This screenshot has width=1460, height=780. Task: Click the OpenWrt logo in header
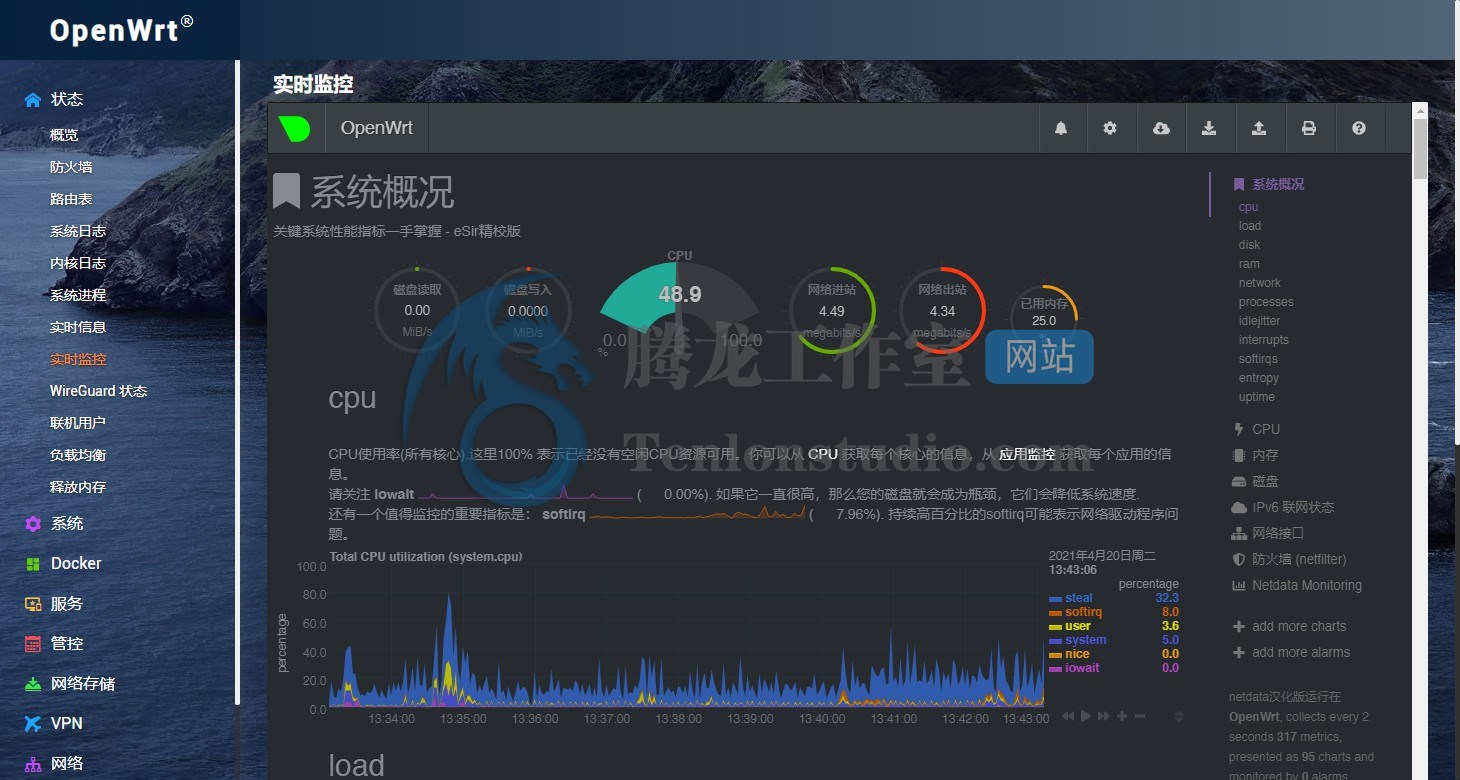[122, 30]
